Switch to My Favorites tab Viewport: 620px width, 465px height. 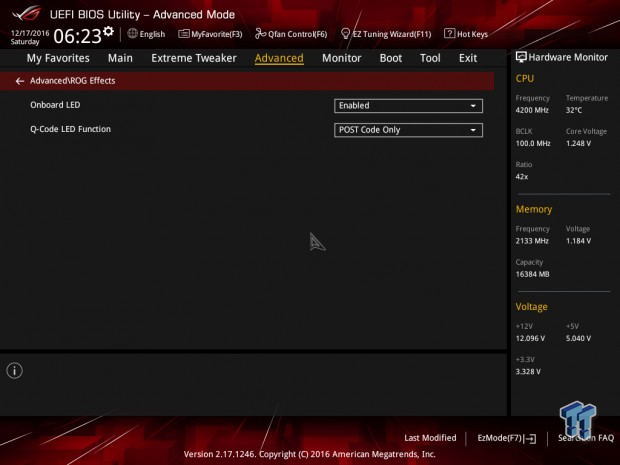click(58, 58)
